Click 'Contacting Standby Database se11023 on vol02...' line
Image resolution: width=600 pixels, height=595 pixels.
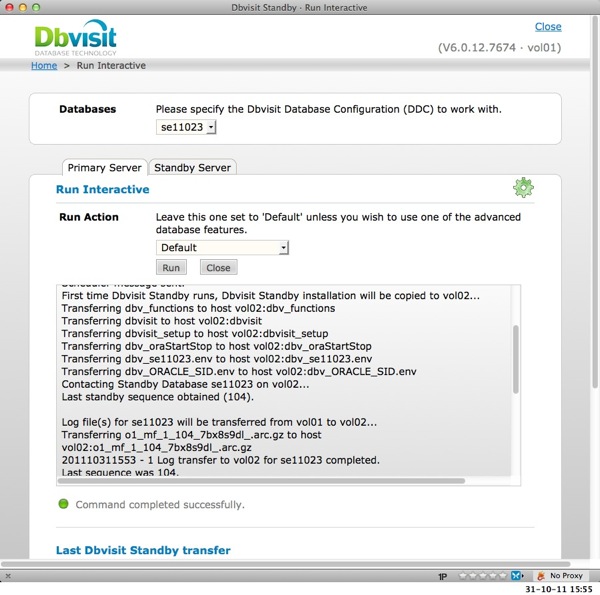[185, 384]
